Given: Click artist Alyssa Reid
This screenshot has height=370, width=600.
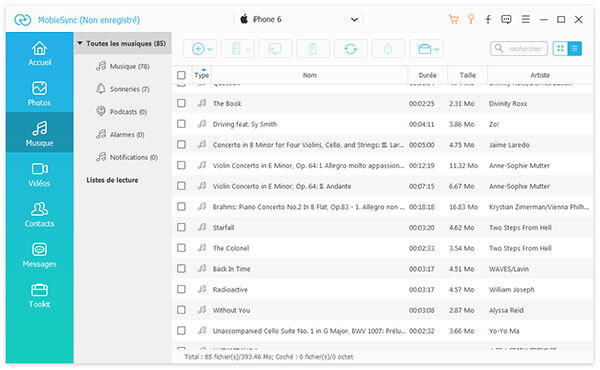Looking at the screenshot, I should pyautogui.click(x=506, y=310).
